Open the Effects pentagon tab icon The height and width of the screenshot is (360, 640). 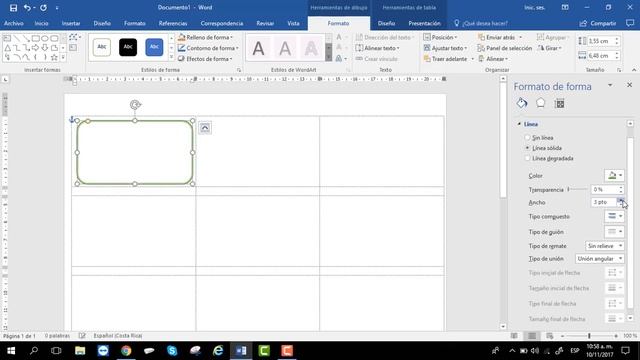(540, 103)
